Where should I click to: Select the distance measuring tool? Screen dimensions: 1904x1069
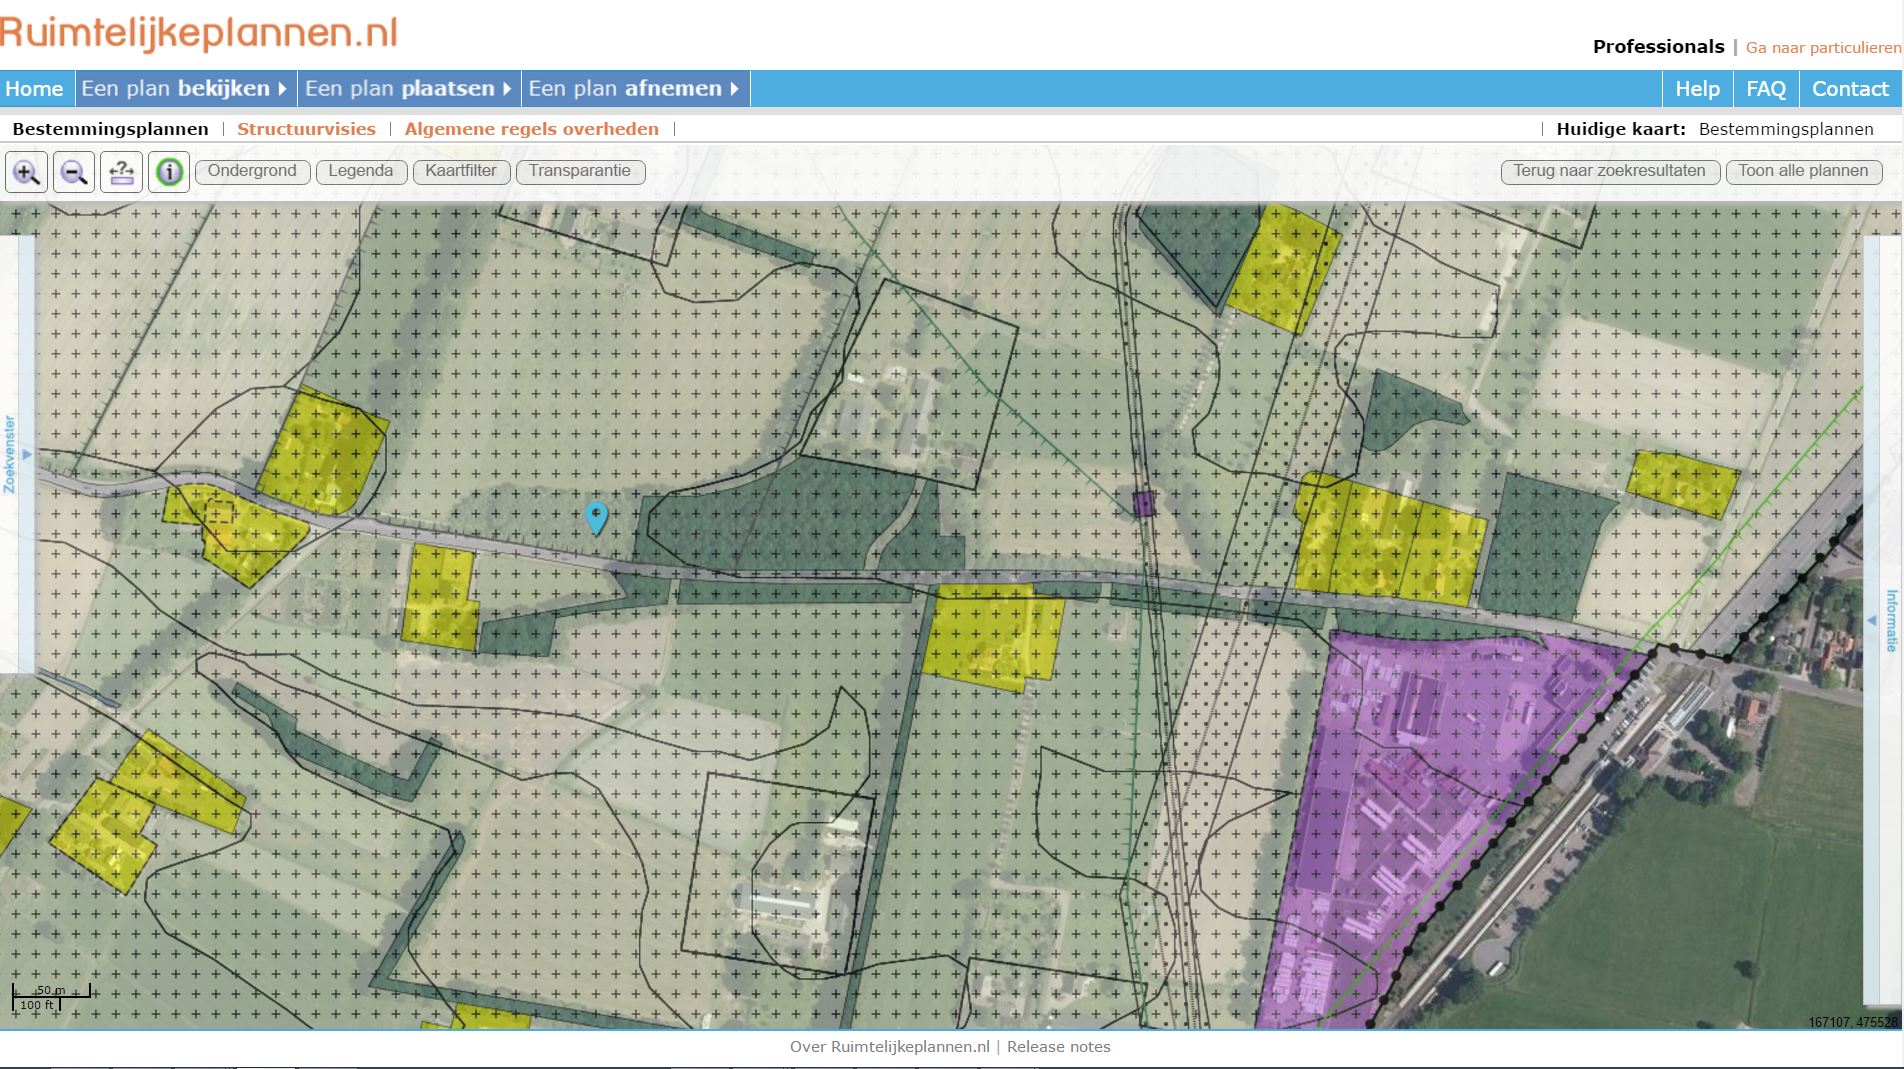click(x=122, y=172)
